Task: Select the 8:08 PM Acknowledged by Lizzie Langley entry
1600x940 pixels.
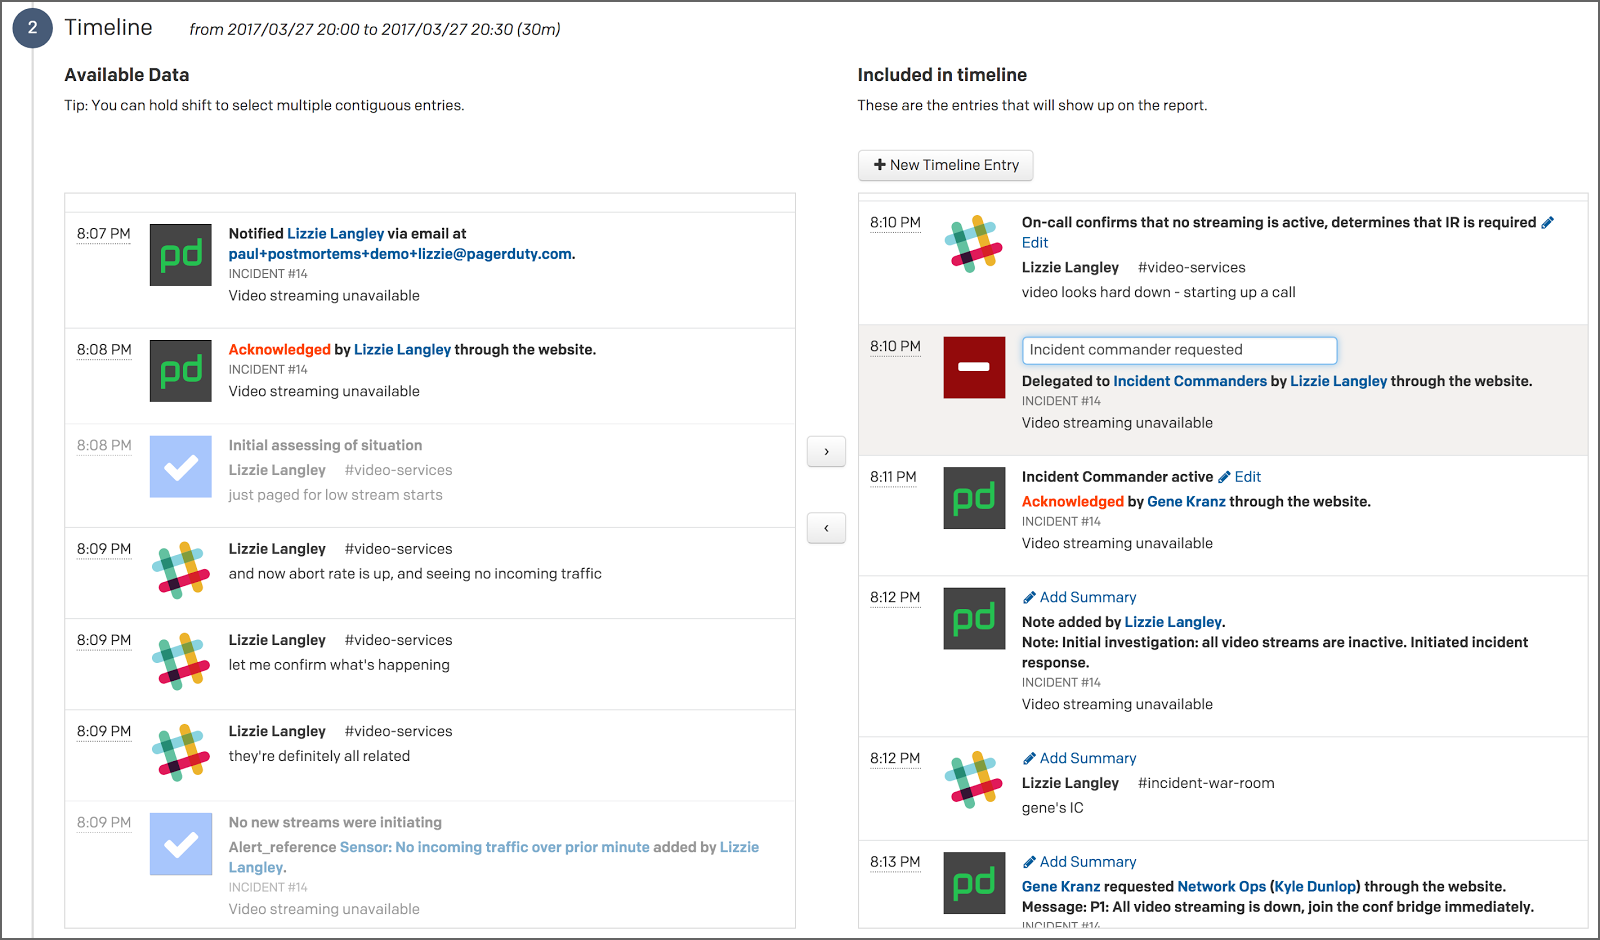Action: point(430,375)
